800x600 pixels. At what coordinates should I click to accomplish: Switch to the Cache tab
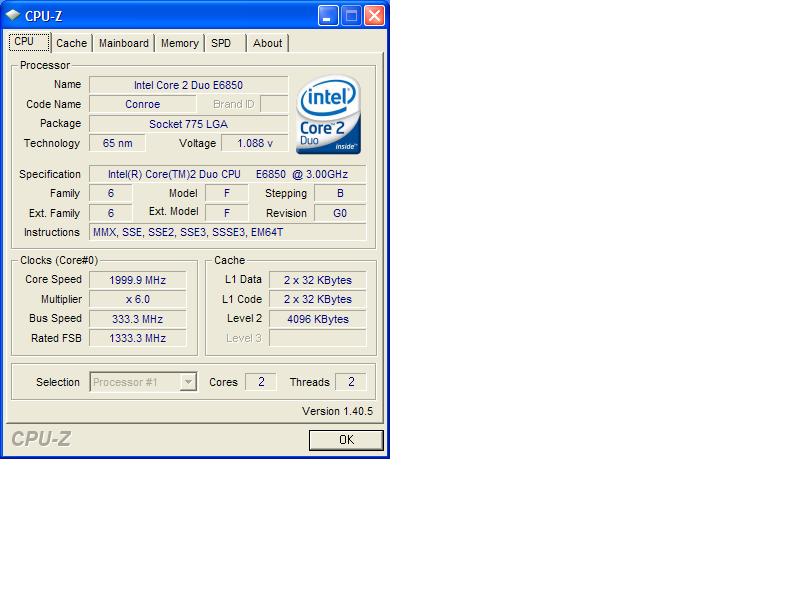coord(71,43)
